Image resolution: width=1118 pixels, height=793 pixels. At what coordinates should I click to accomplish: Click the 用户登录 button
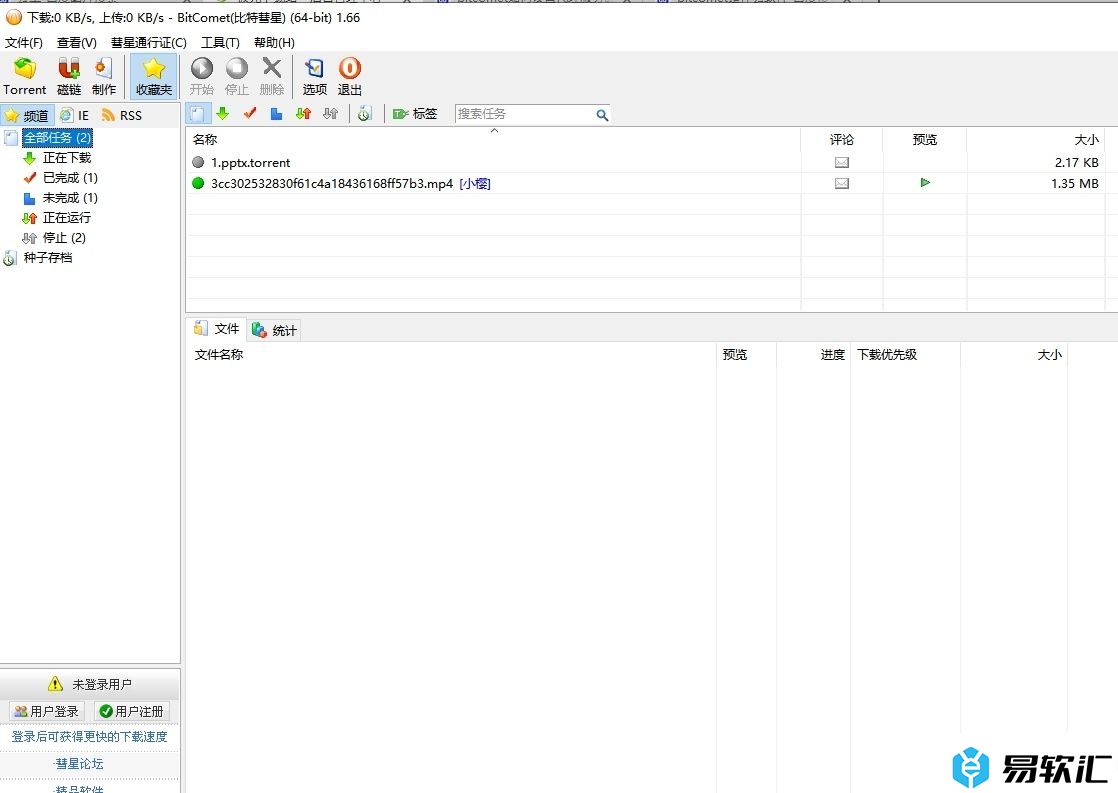coord(47,711)
